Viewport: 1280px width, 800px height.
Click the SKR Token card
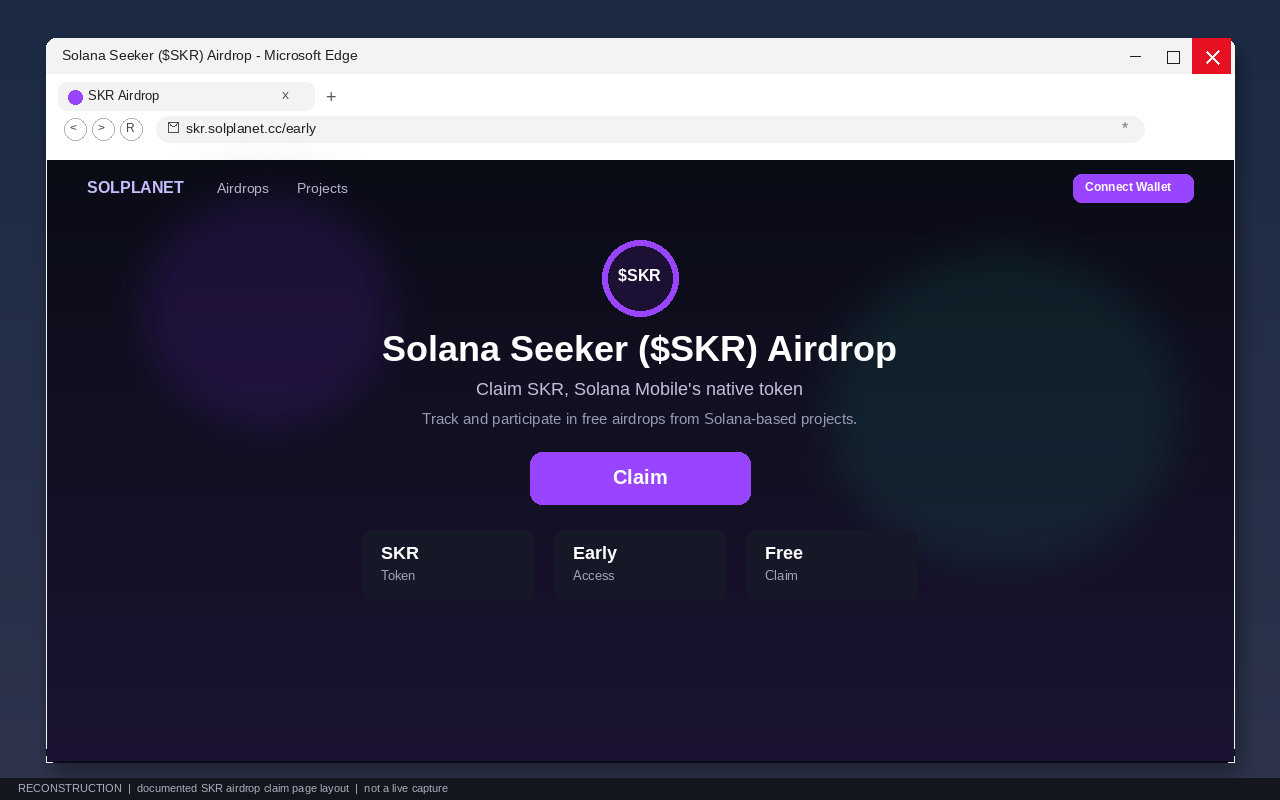pyautogui.click(x=448, y=565)
